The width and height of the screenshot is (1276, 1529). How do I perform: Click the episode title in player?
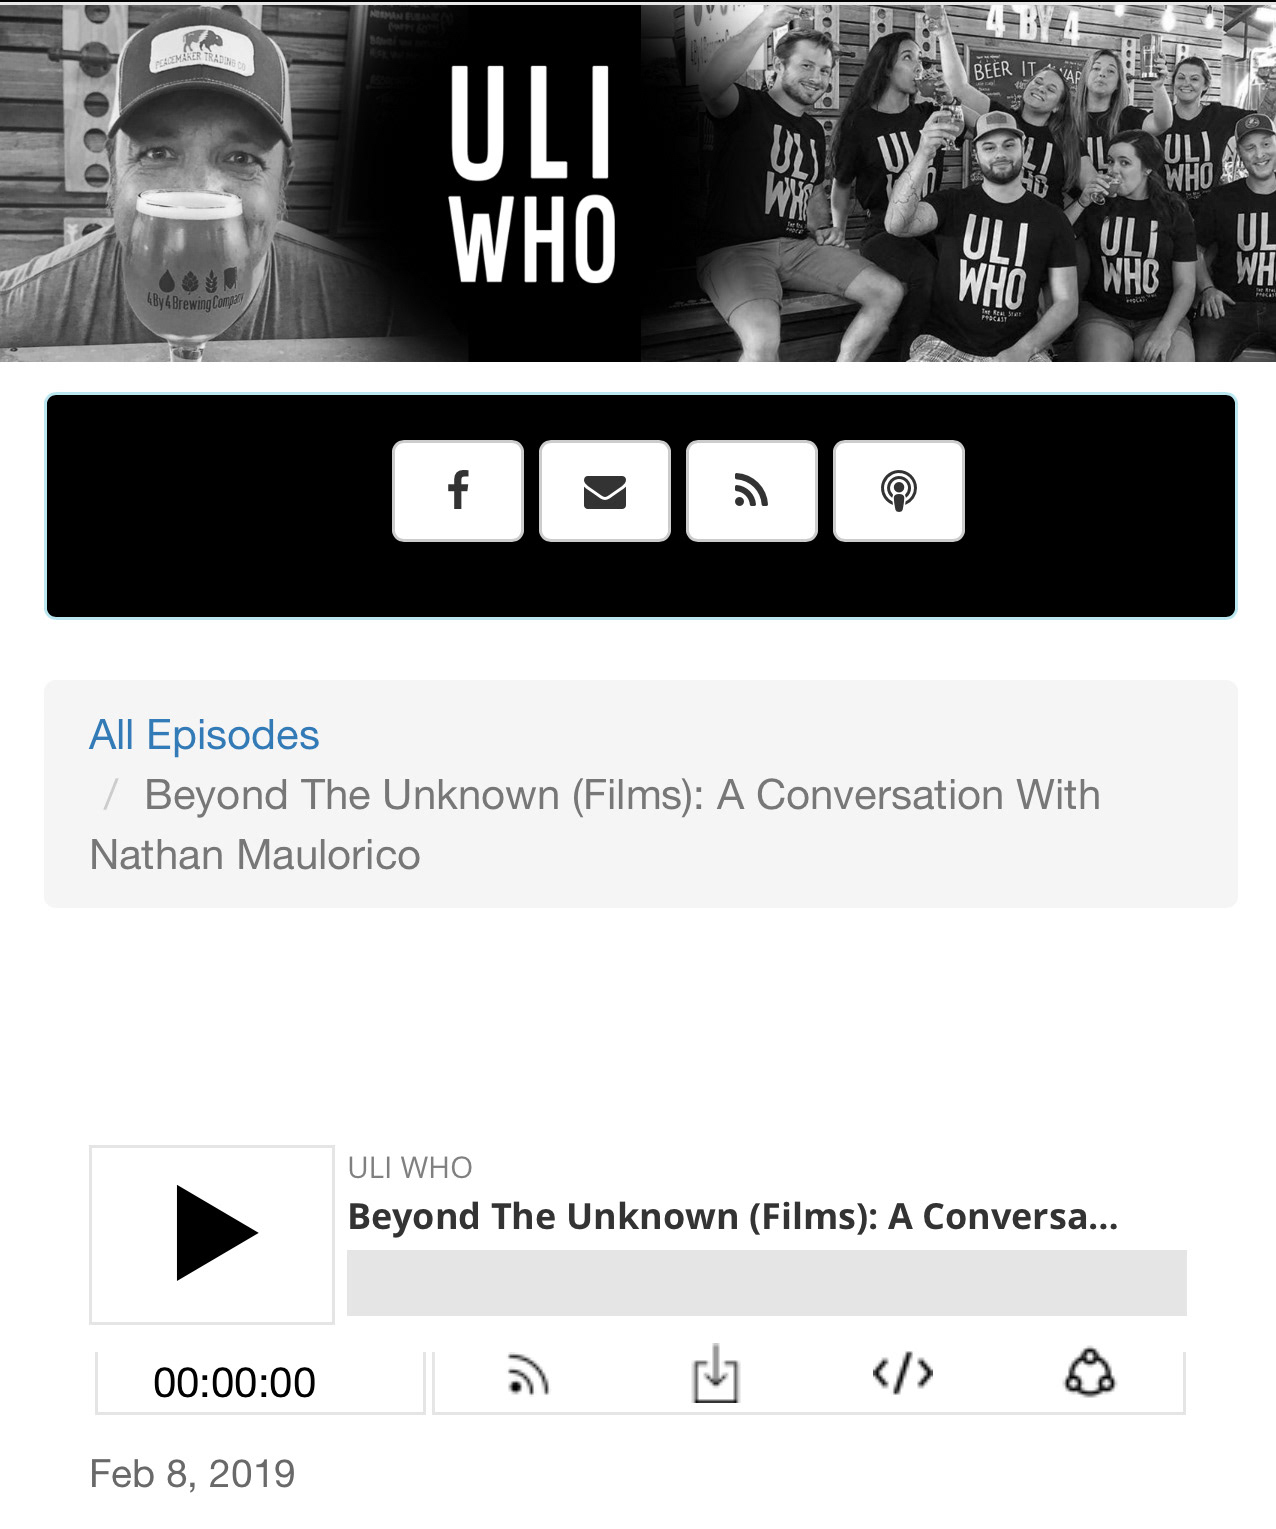click(733, 1217)
